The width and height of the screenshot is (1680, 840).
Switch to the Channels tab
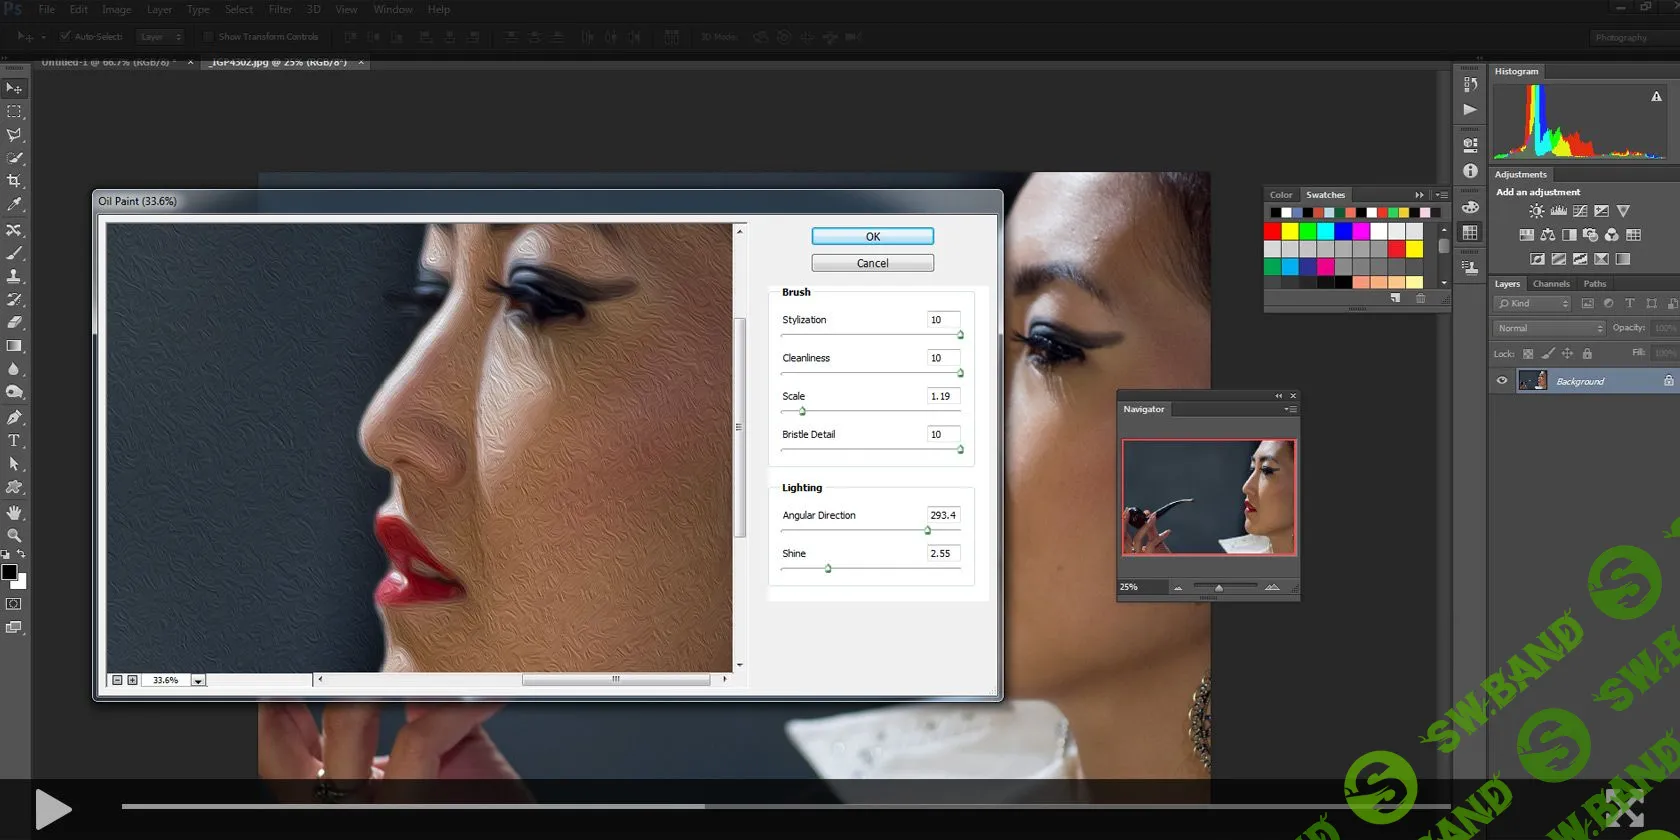tap(1551, 284)
